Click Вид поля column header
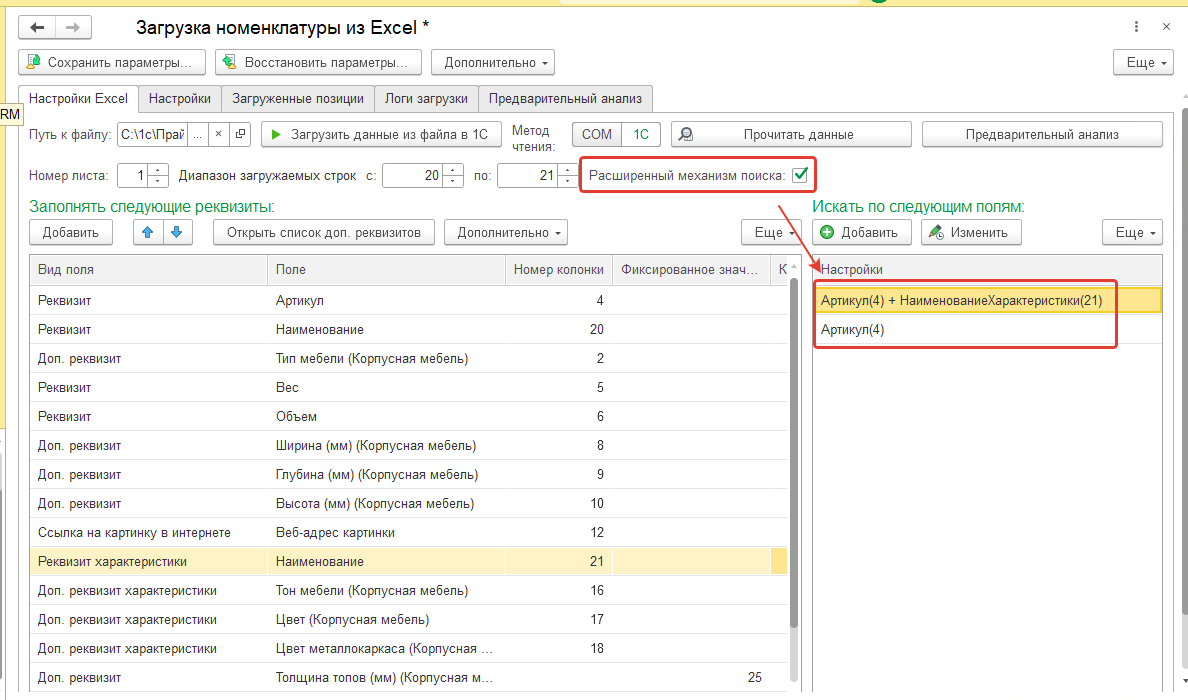 pos(148,270)
